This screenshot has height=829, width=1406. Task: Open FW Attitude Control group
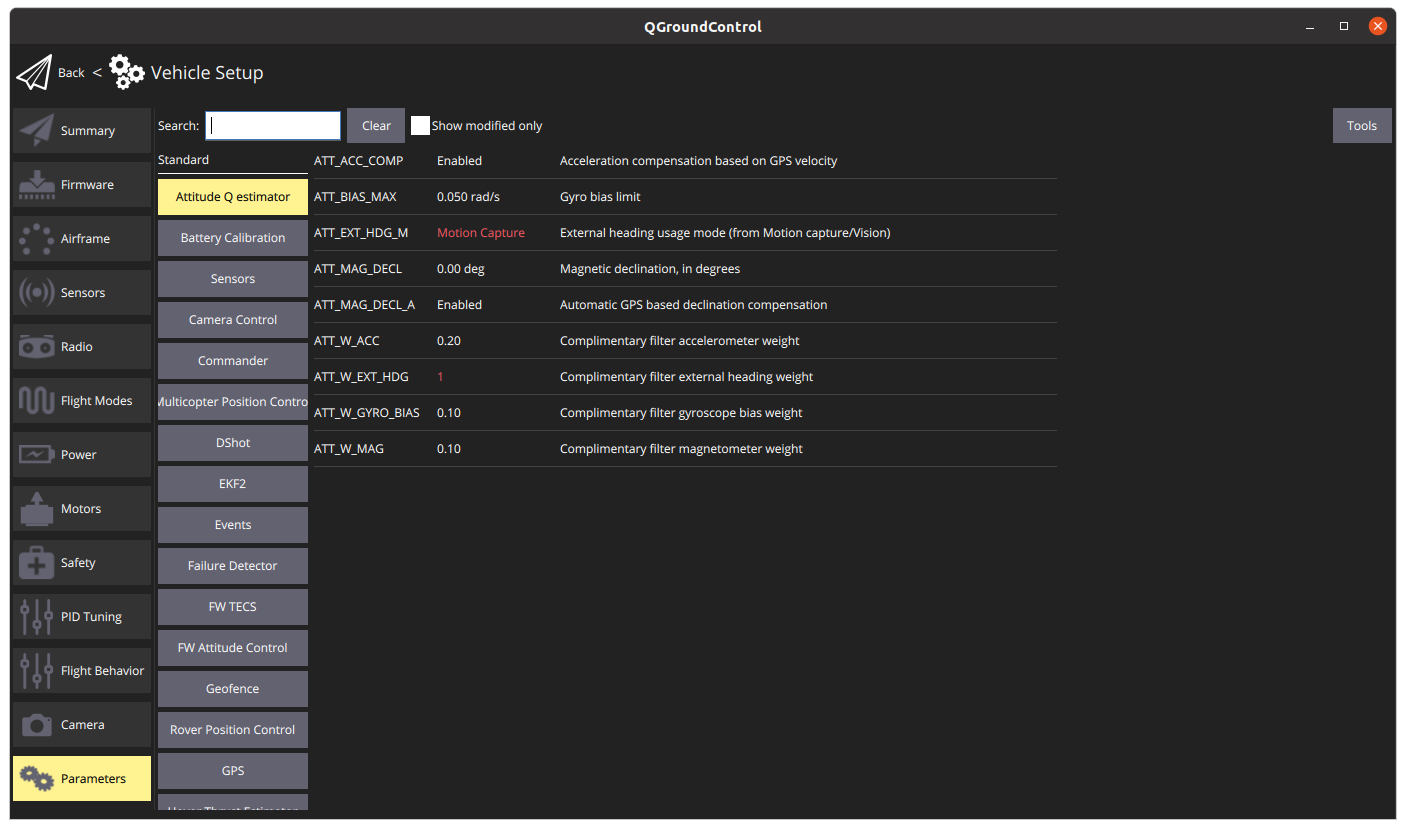point(233,648)
